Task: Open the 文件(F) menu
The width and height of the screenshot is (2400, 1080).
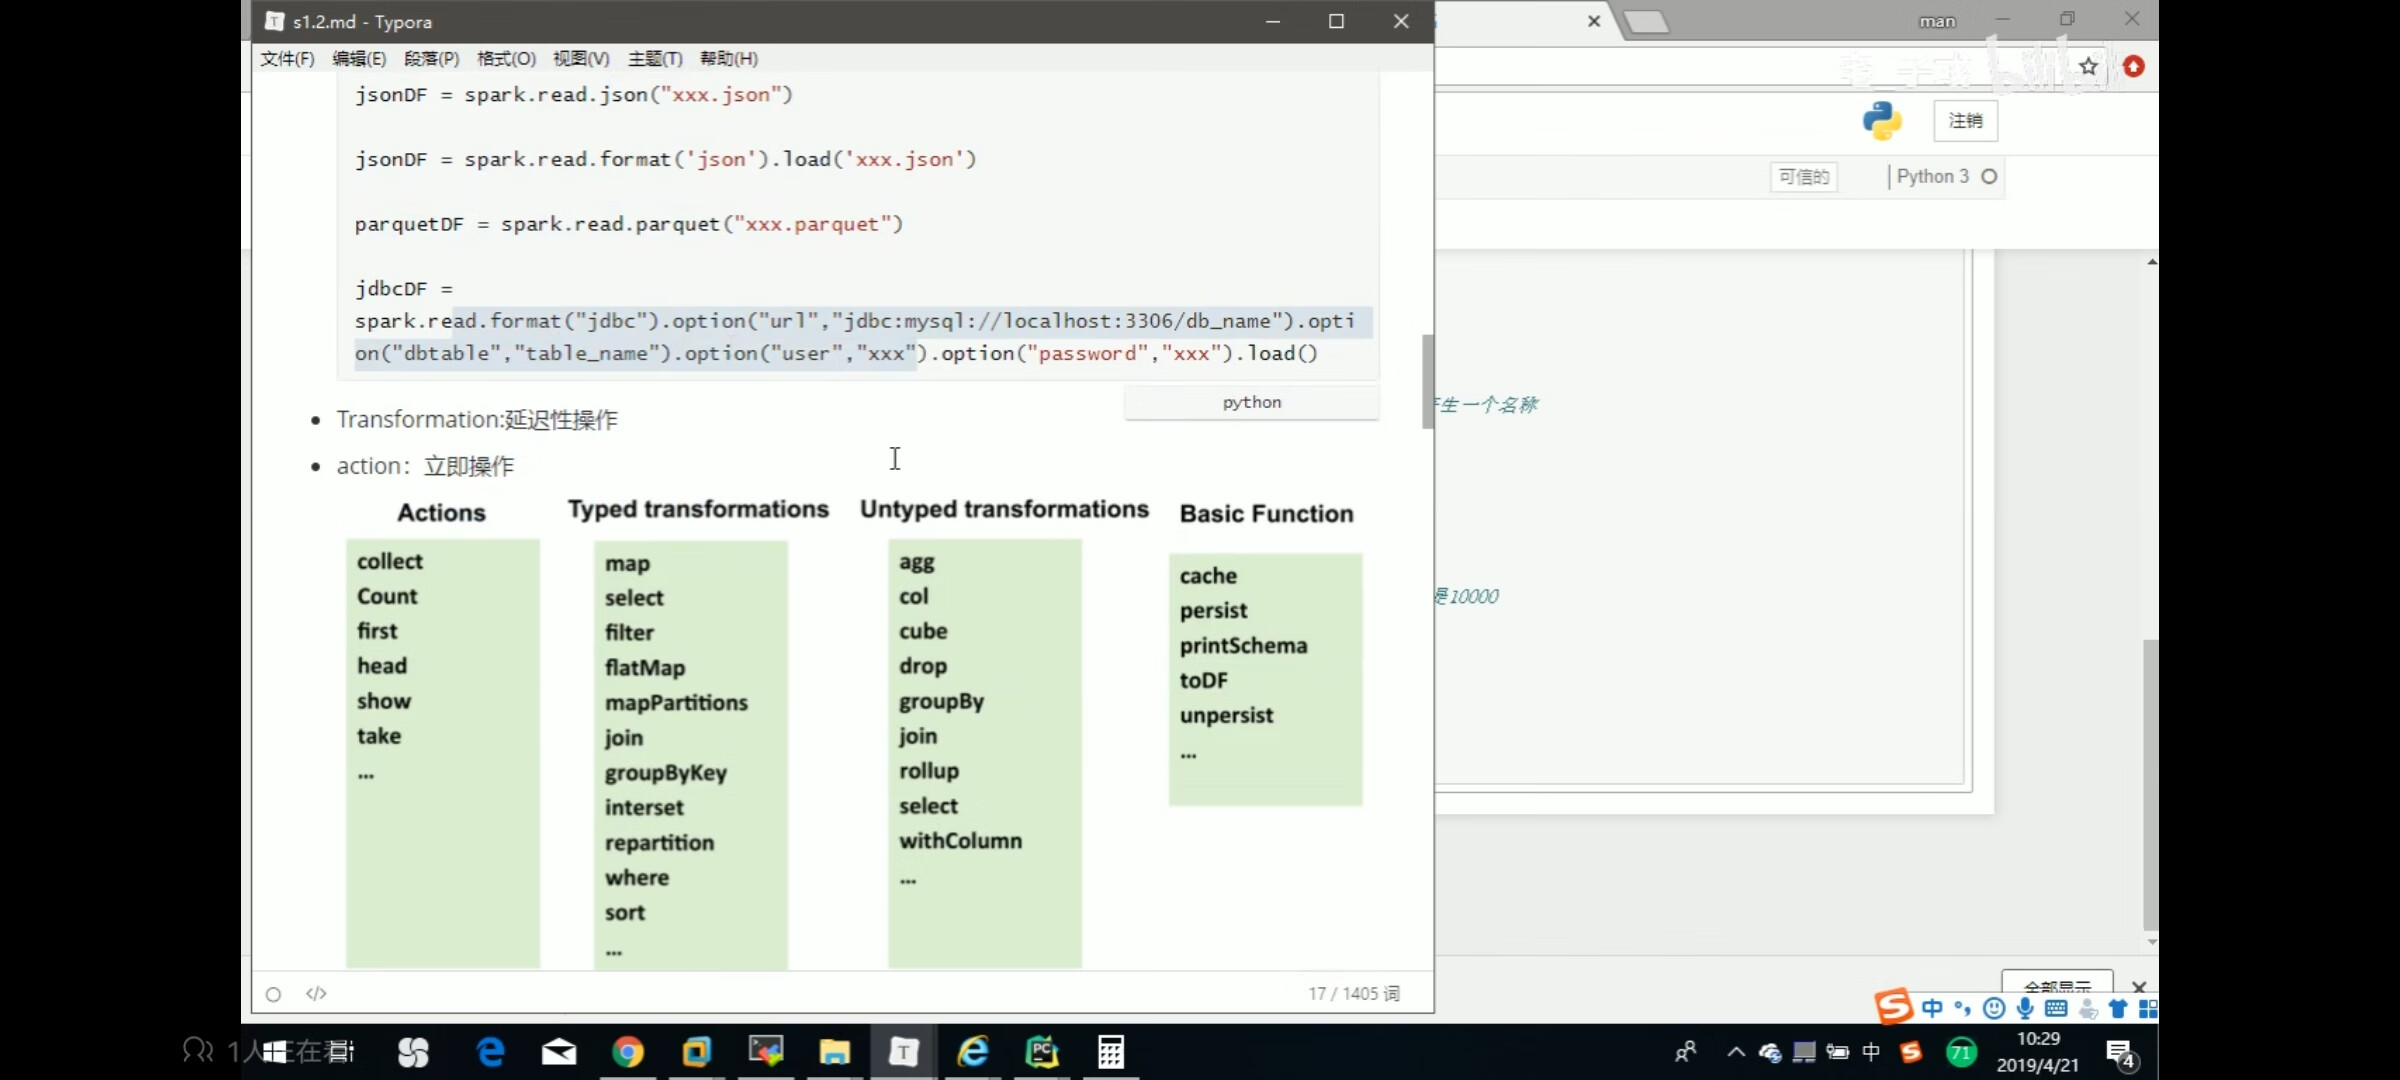Action: [x=287, y=59]
